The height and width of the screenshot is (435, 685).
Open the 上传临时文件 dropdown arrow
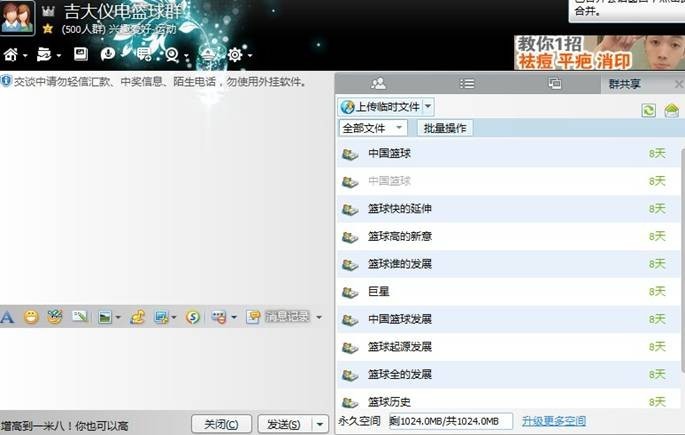pos(428,106)
